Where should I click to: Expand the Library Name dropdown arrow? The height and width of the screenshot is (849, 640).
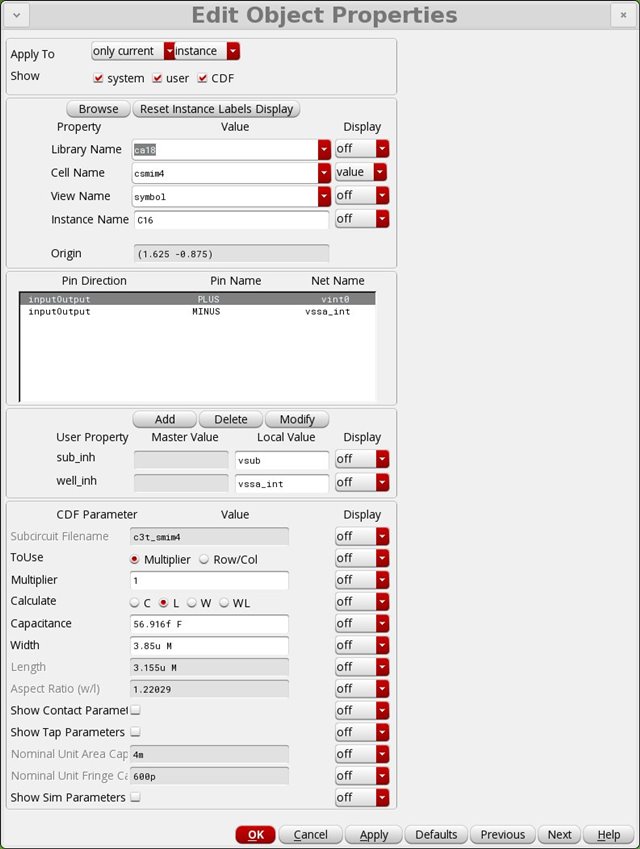tap(324, 149)
